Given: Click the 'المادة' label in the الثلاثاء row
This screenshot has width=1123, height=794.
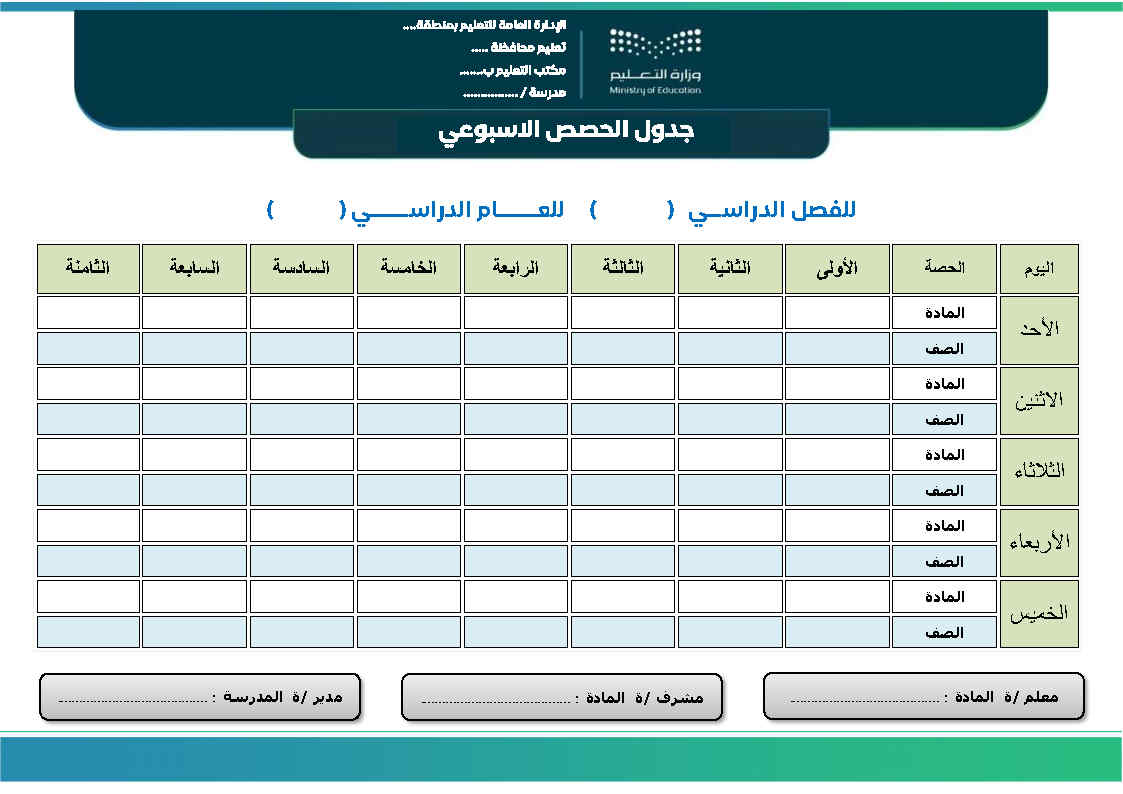Looking at the screenshot, I should 944,455.
